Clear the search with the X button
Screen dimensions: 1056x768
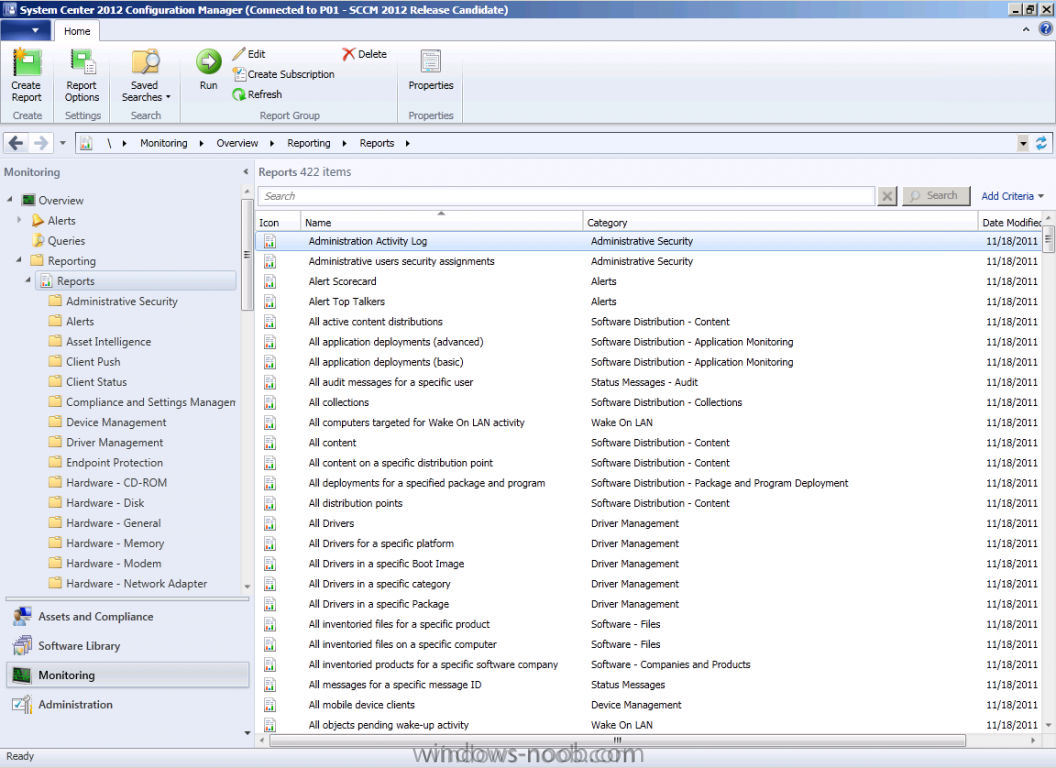pos(888,196)
